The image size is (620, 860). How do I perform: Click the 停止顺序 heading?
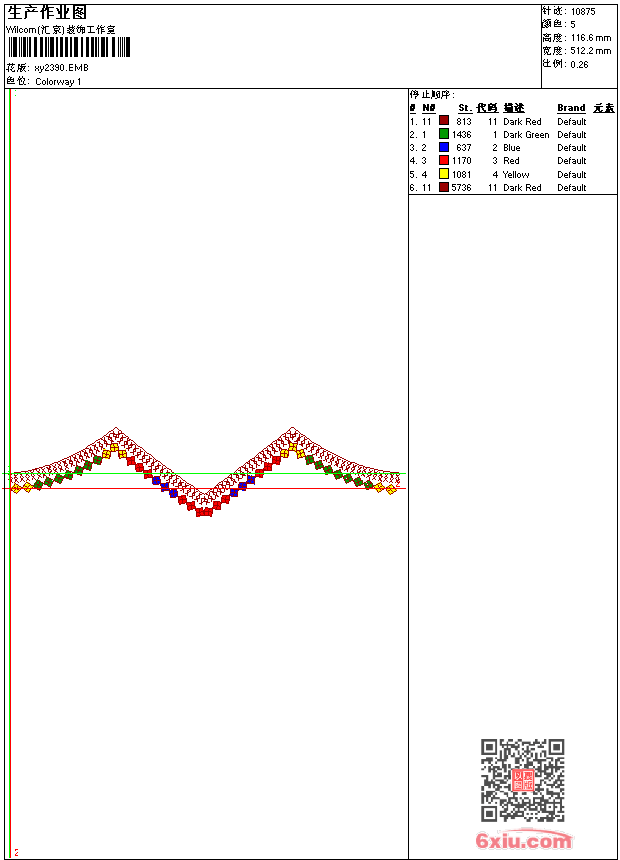tap(432, 94)
